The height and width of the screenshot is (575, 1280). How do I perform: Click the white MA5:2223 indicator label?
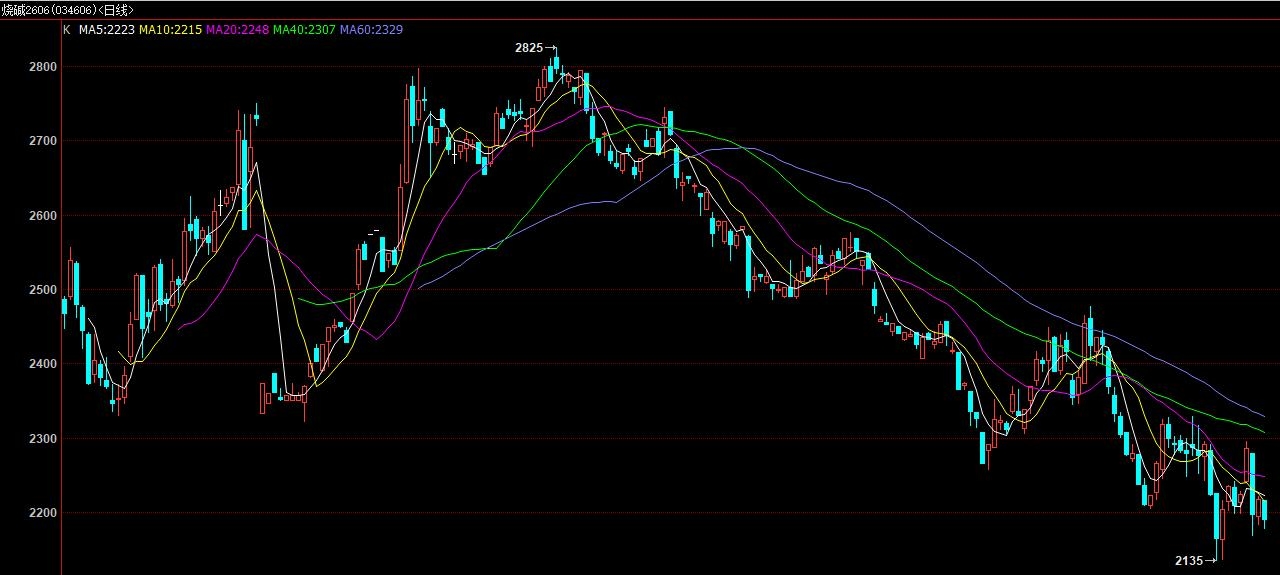[x=106, y=30]
